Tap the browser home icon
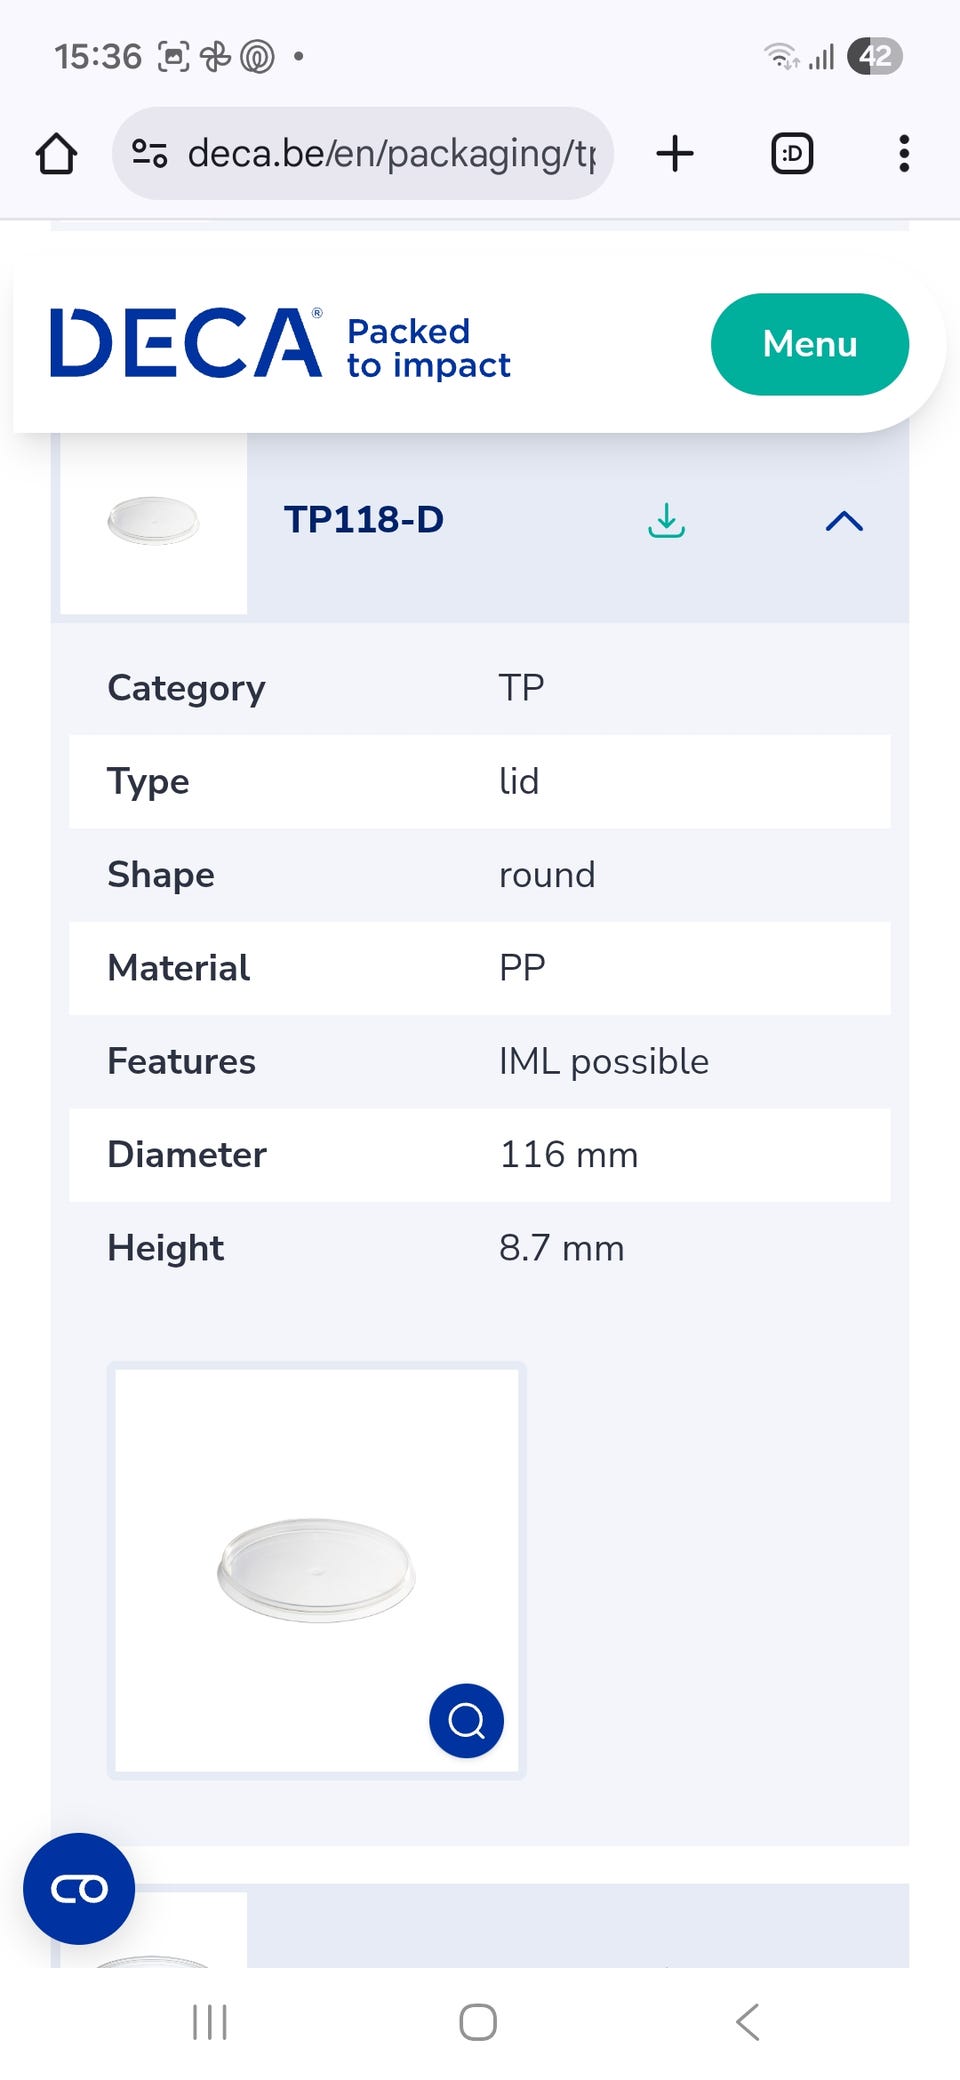960x2080 pixels. tap(56, 154)
